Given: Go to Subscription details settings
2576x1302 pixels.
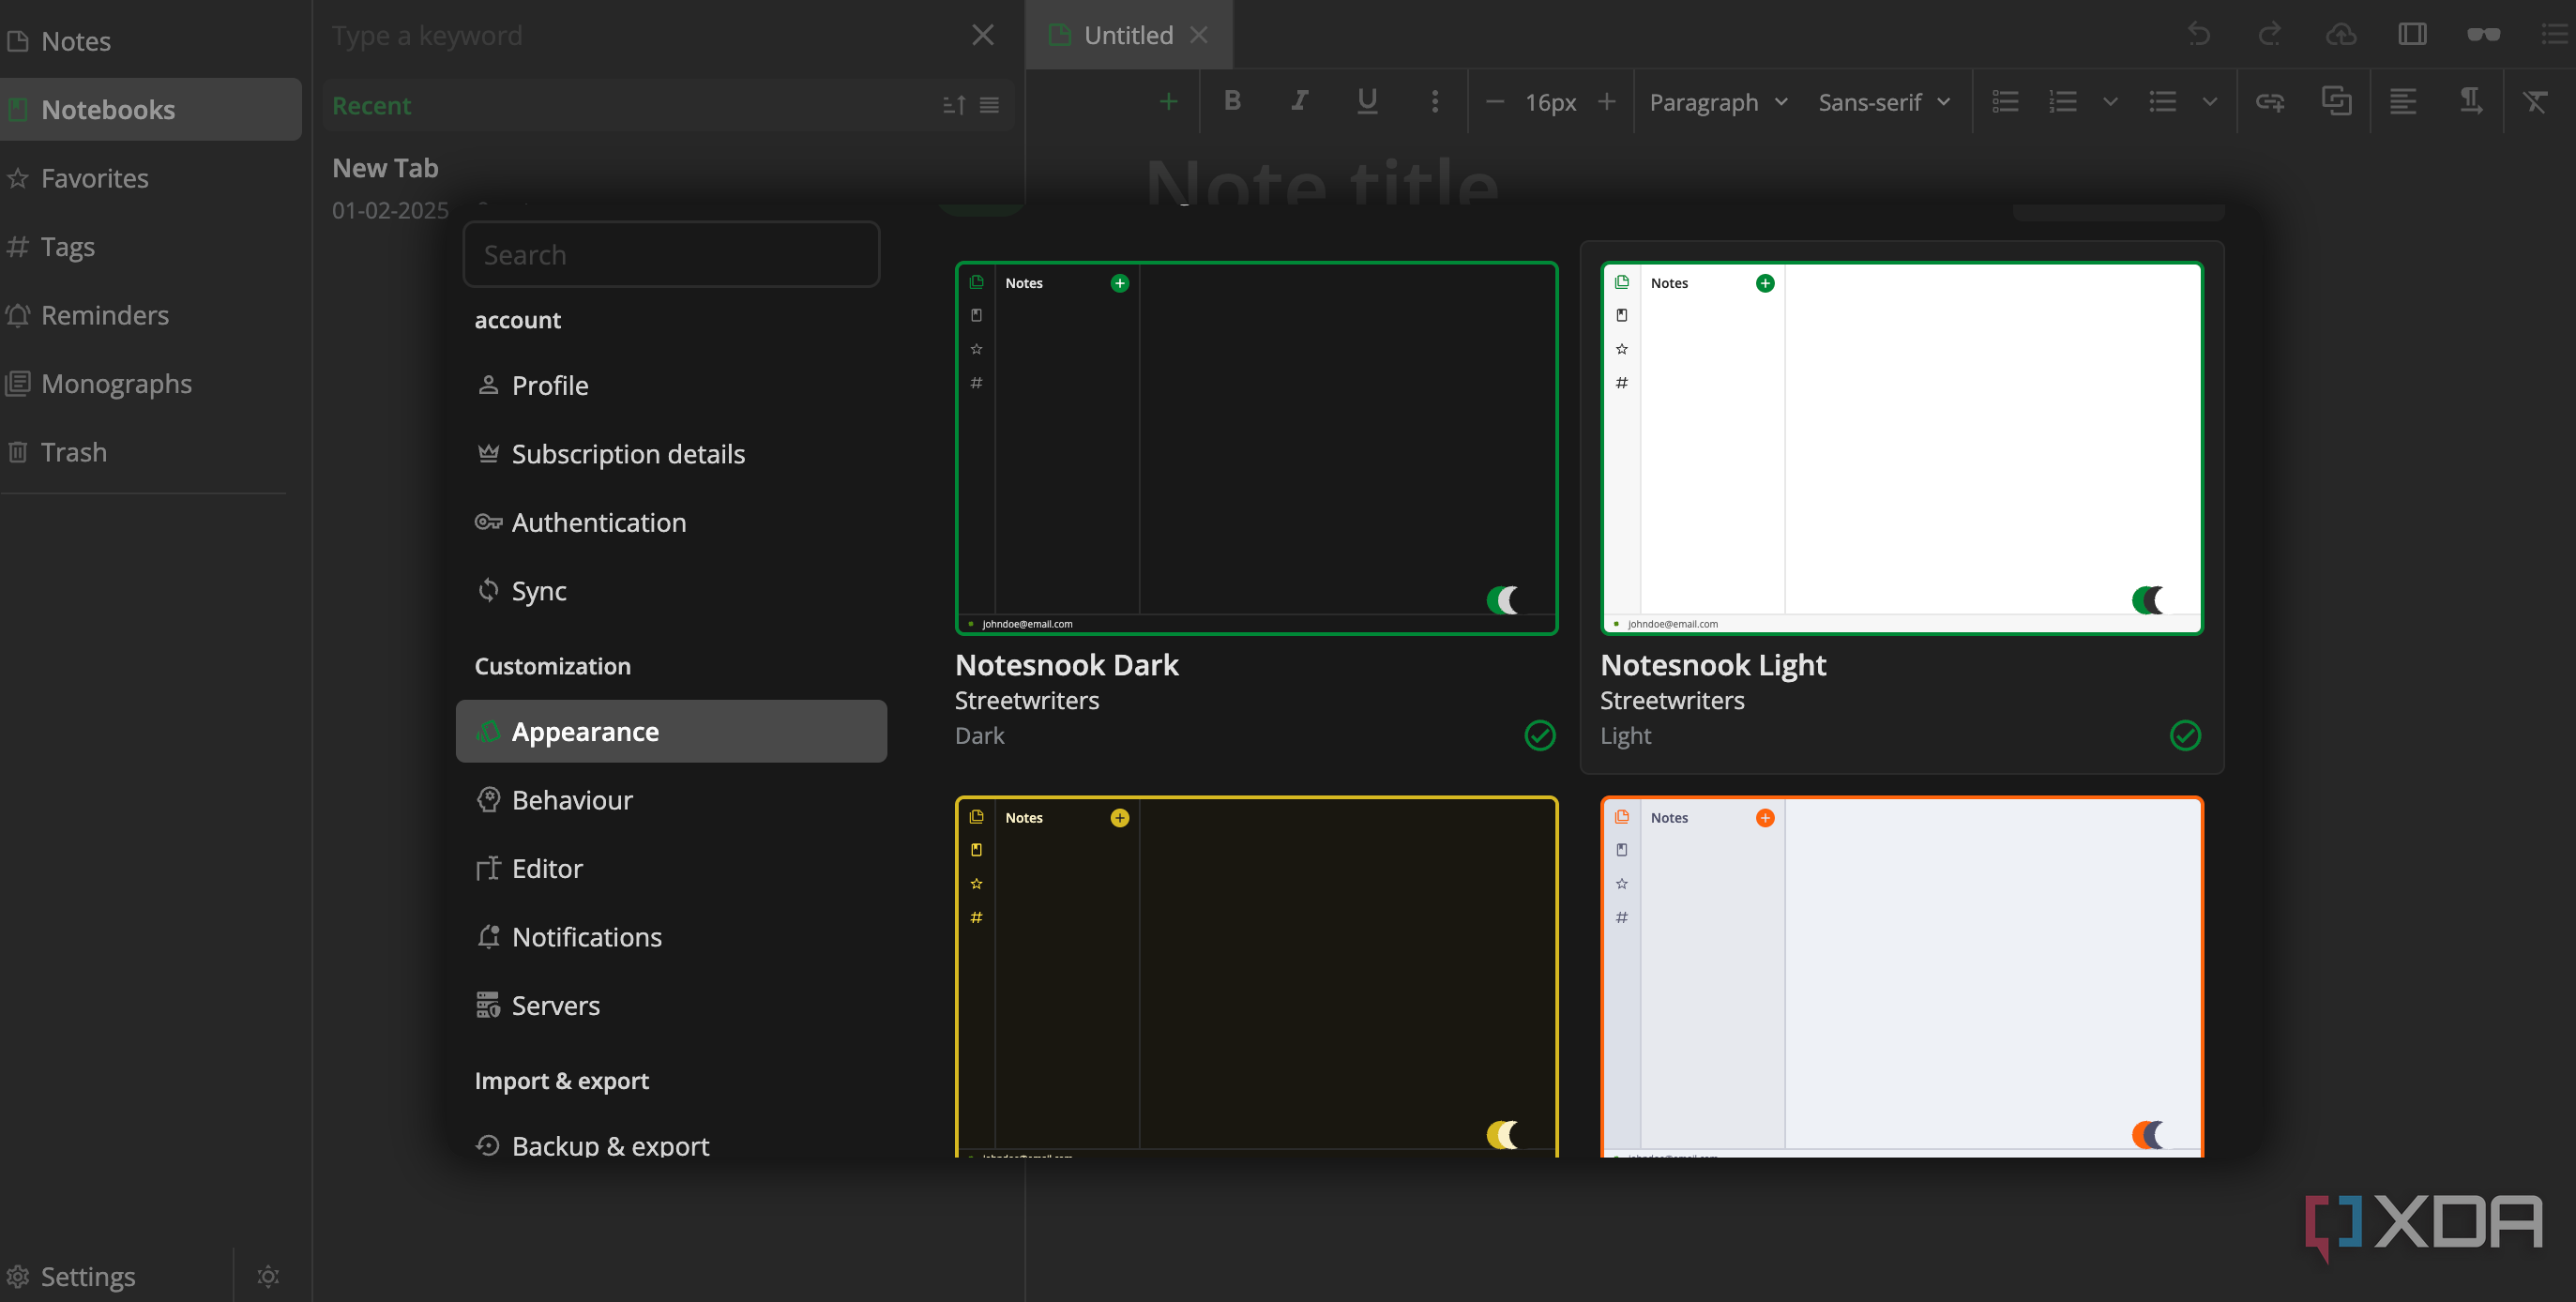Looking at the screenshot, I should coord(671,453).
